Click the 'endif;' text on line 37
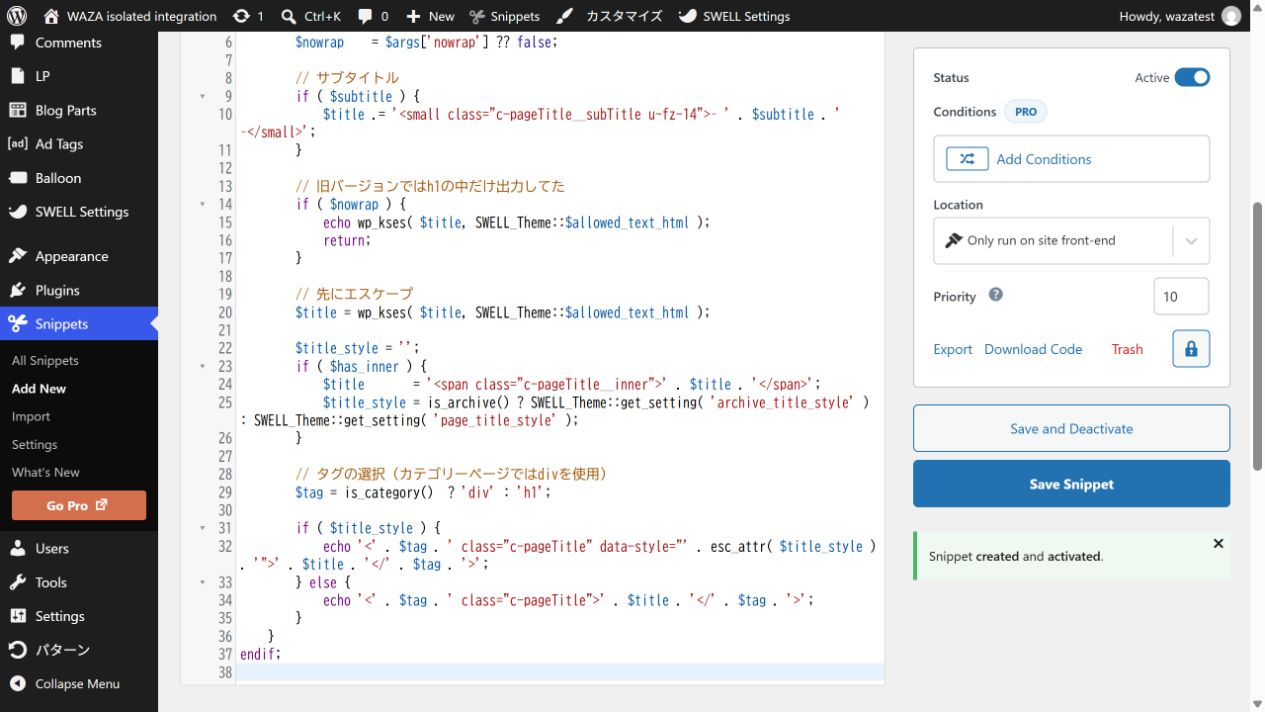1265x712 pixels. 261,654
